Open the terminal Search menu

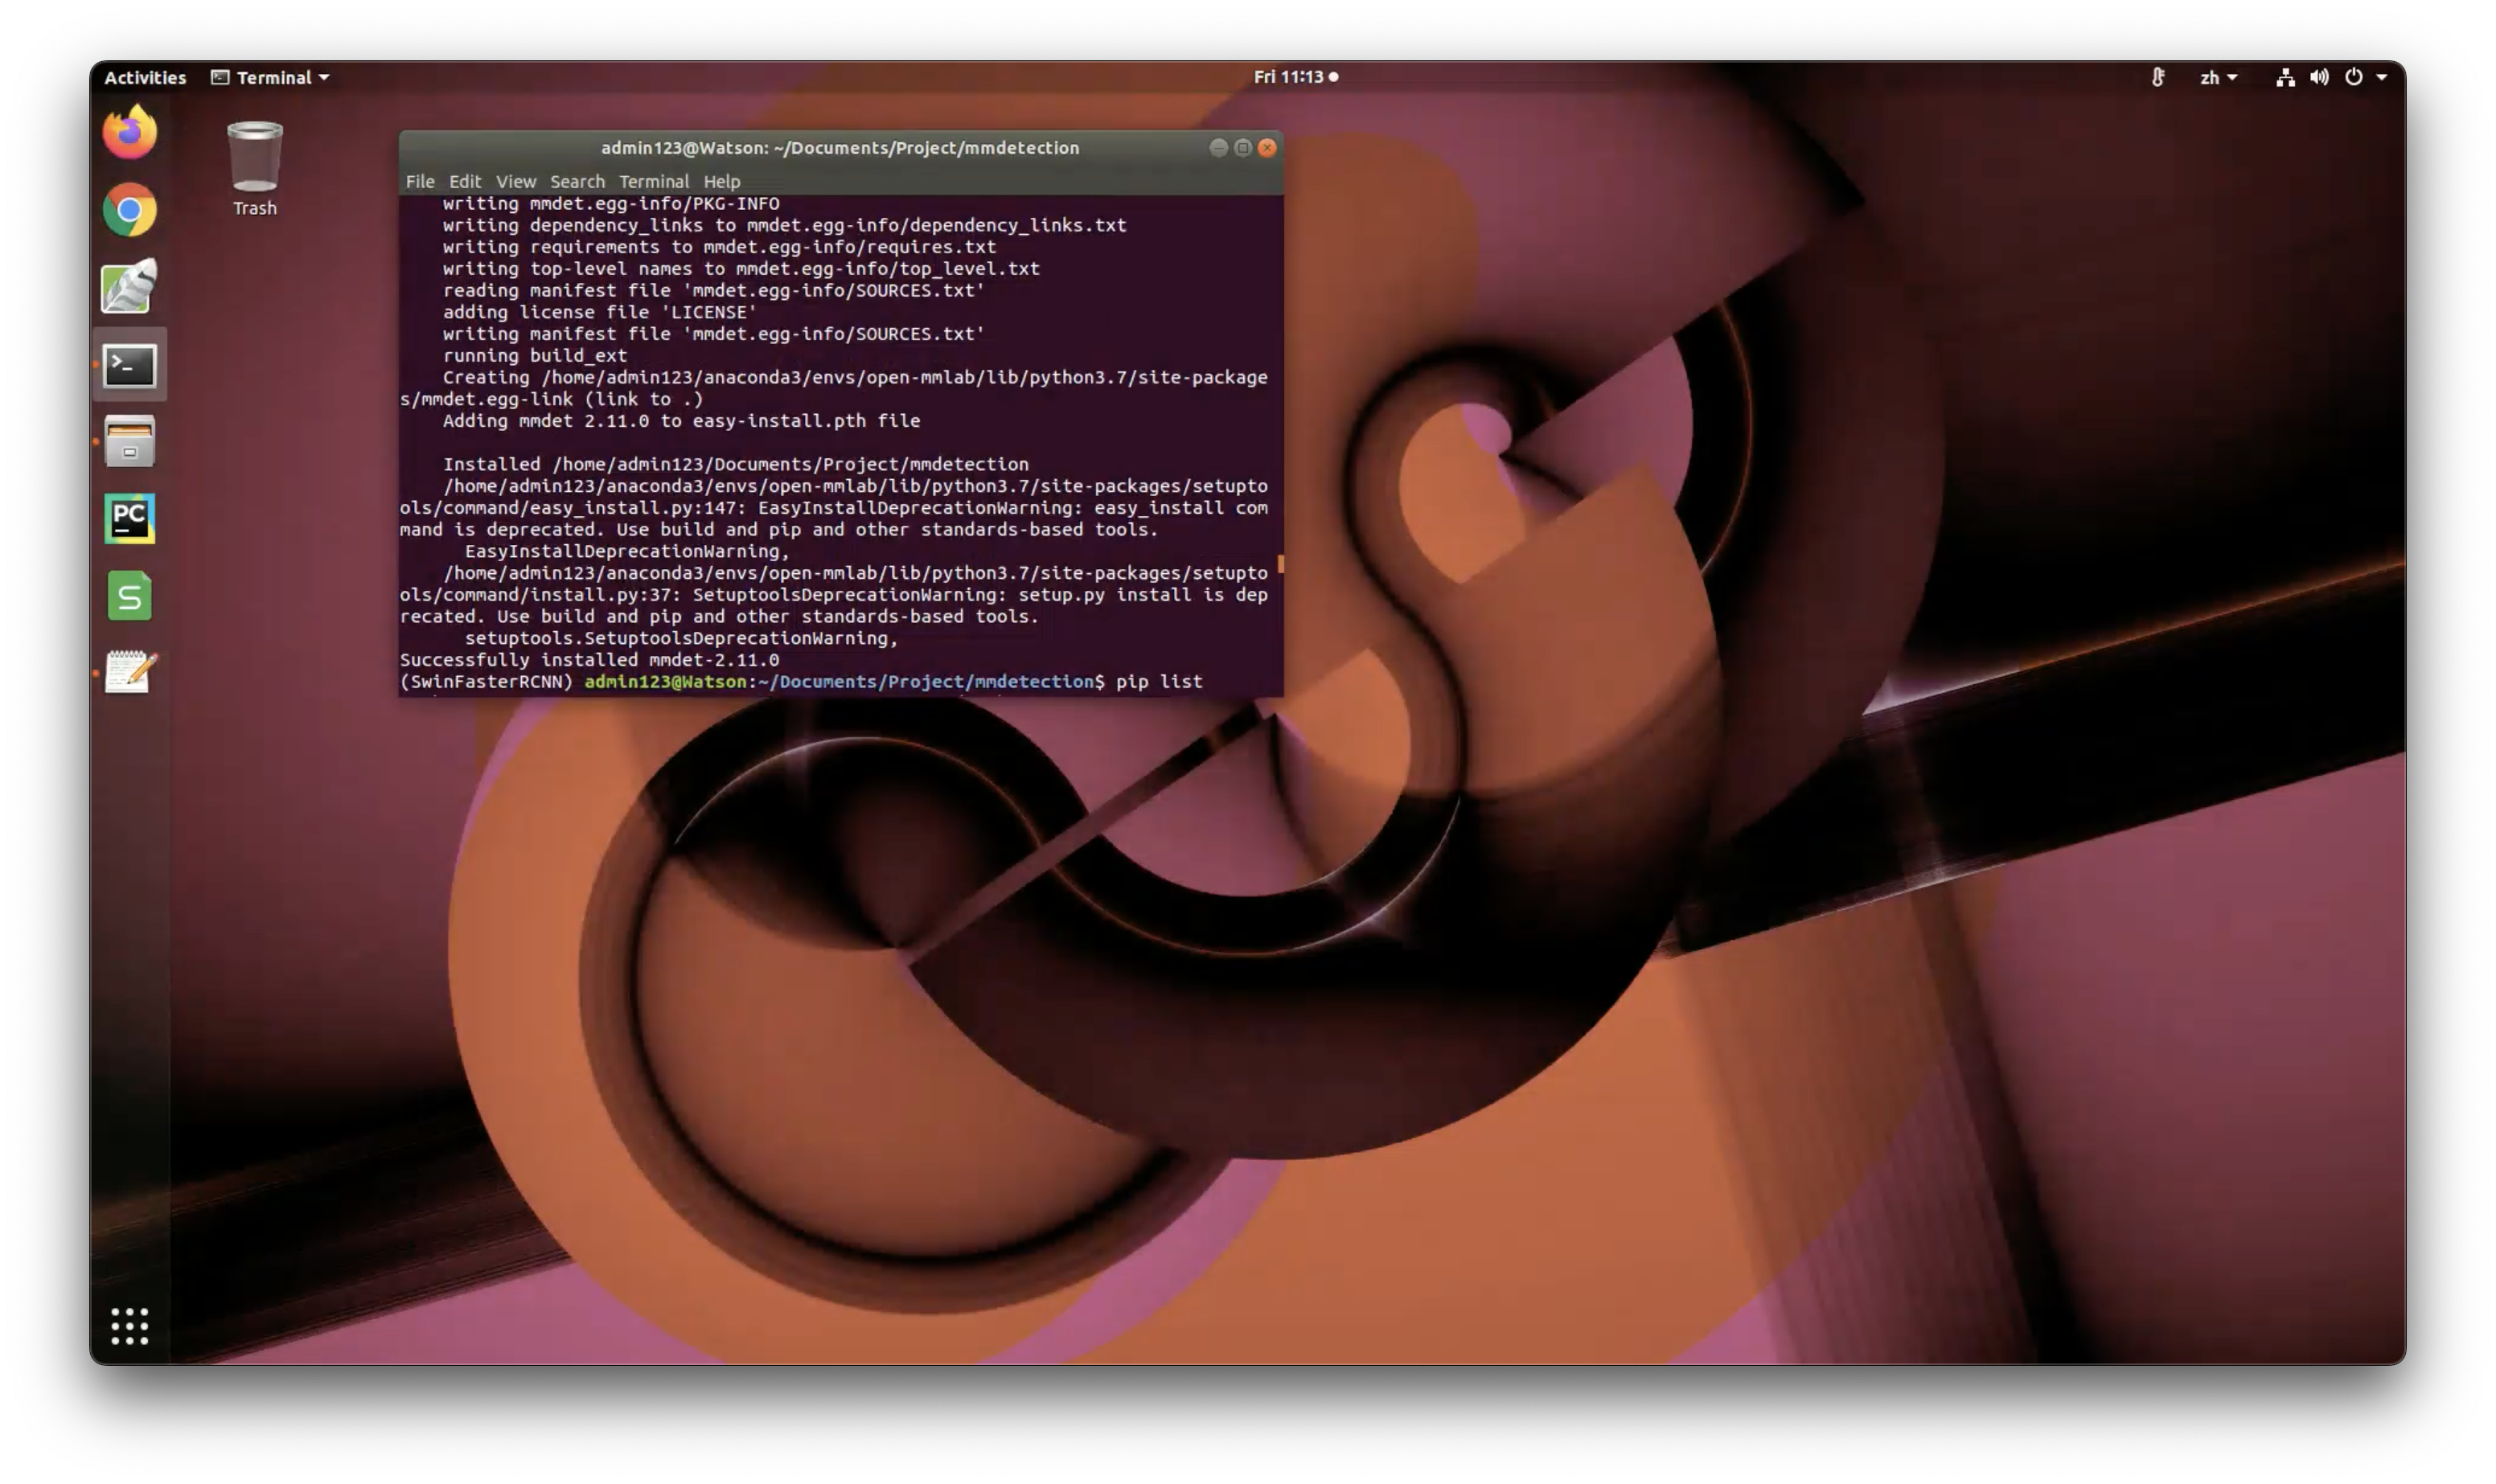(x=577, y=181)
